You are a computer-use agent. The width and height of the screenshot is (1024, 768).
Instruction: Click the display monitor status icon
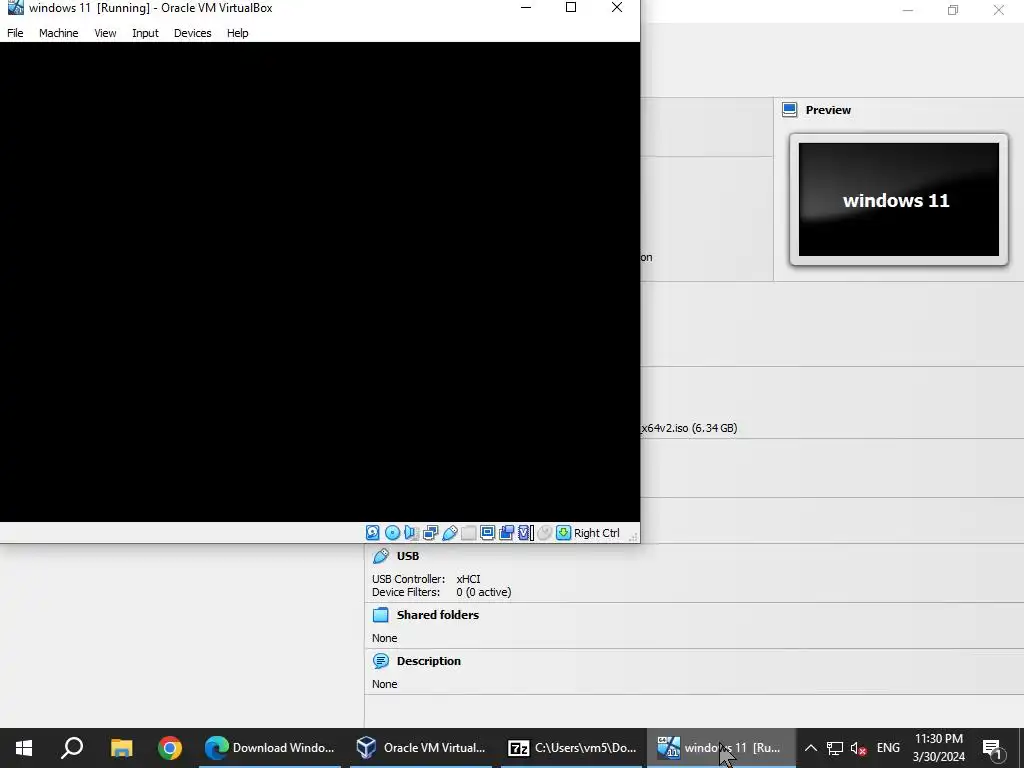487,533
